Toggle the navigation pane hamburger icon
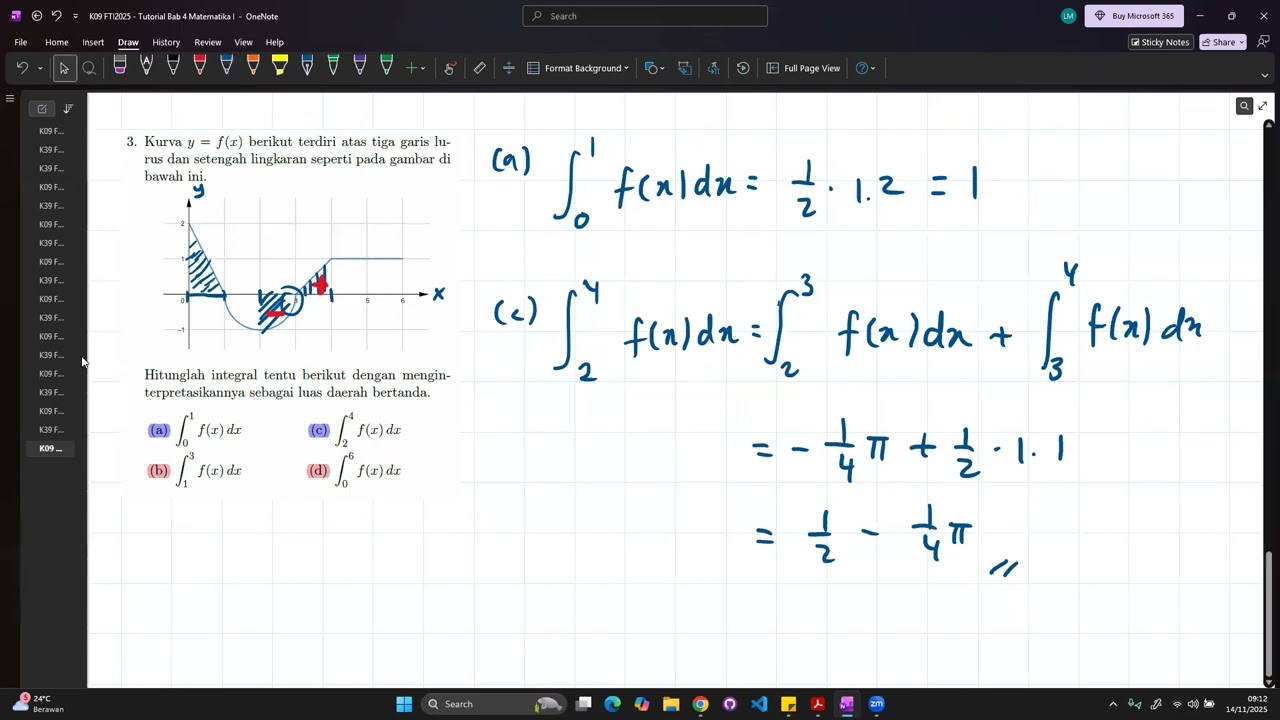The image size is (1280, 720). point(10,99)
